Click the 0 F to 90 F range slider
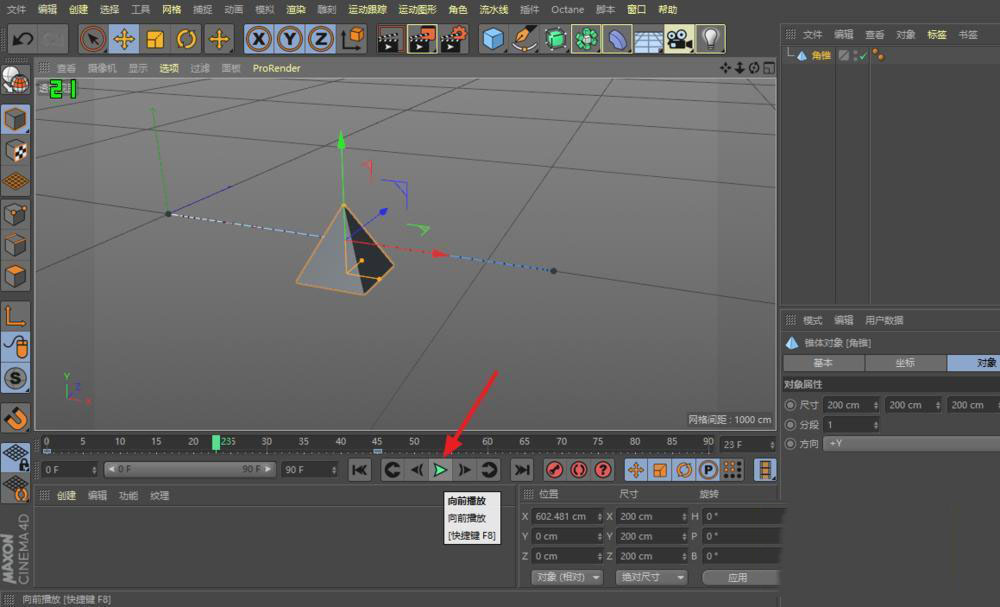This screenshot has width=1000, height=607. click(189, 469)
